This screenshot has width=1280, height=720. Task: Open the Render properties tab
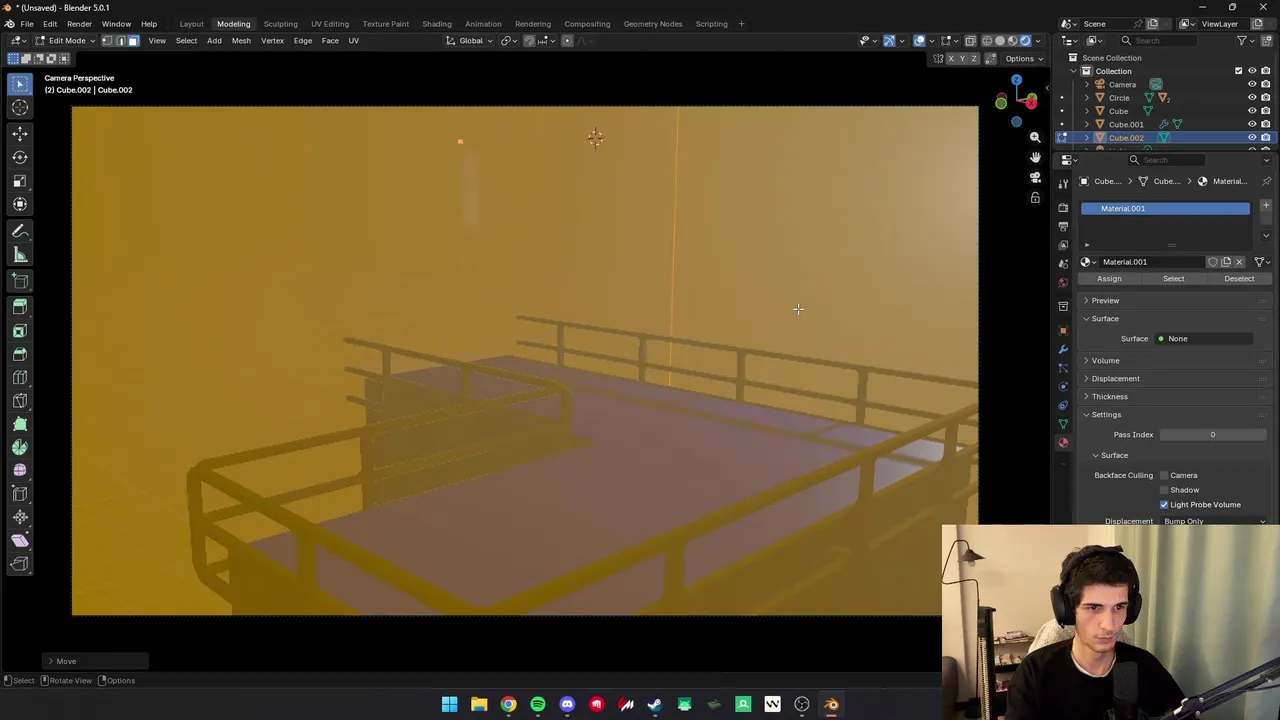(x=1063, y=207)
